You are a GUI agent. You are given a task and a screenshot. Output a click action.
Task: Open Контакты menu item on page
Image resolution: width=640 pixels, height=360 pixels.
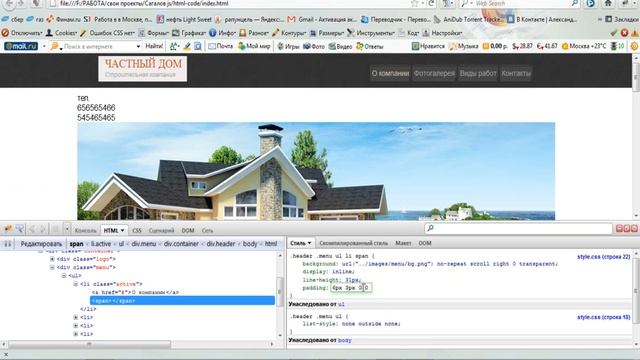(x=516, y=73)
